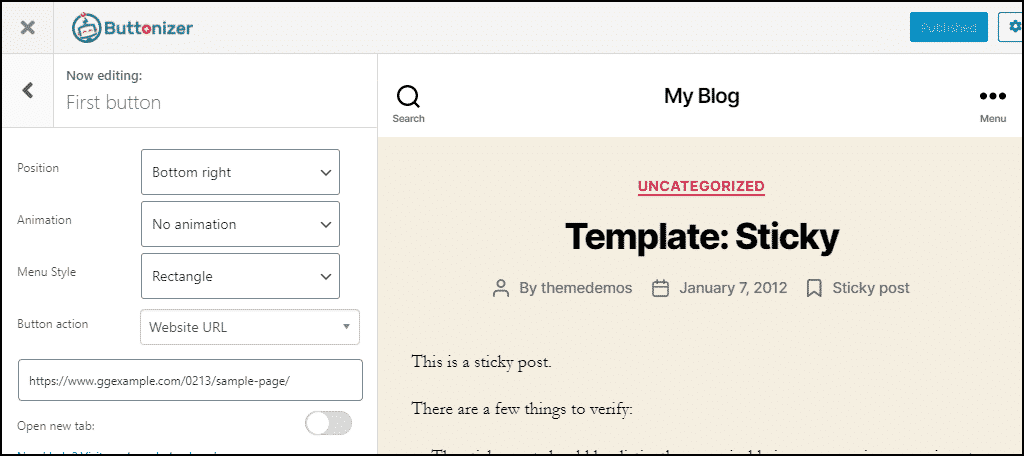Click the calendar icon beside the date

(660, 288)
